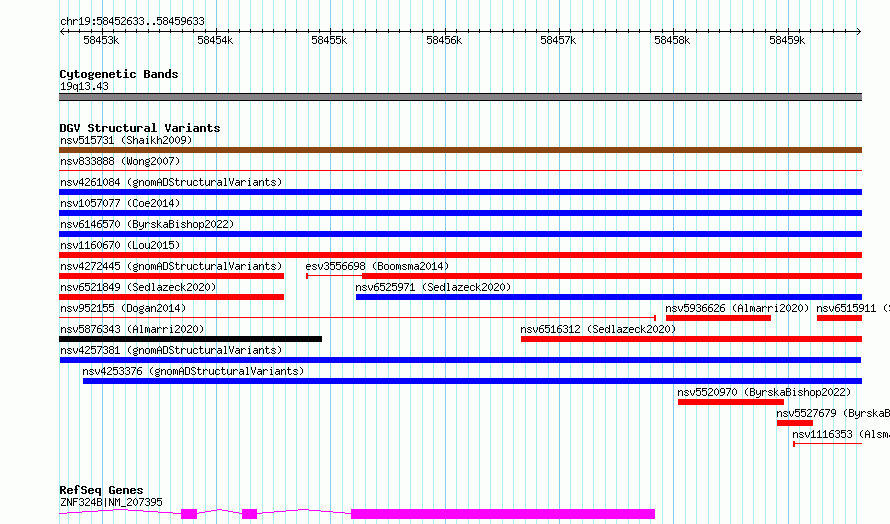Click the 19q13.43 band label

pos(84,86)
